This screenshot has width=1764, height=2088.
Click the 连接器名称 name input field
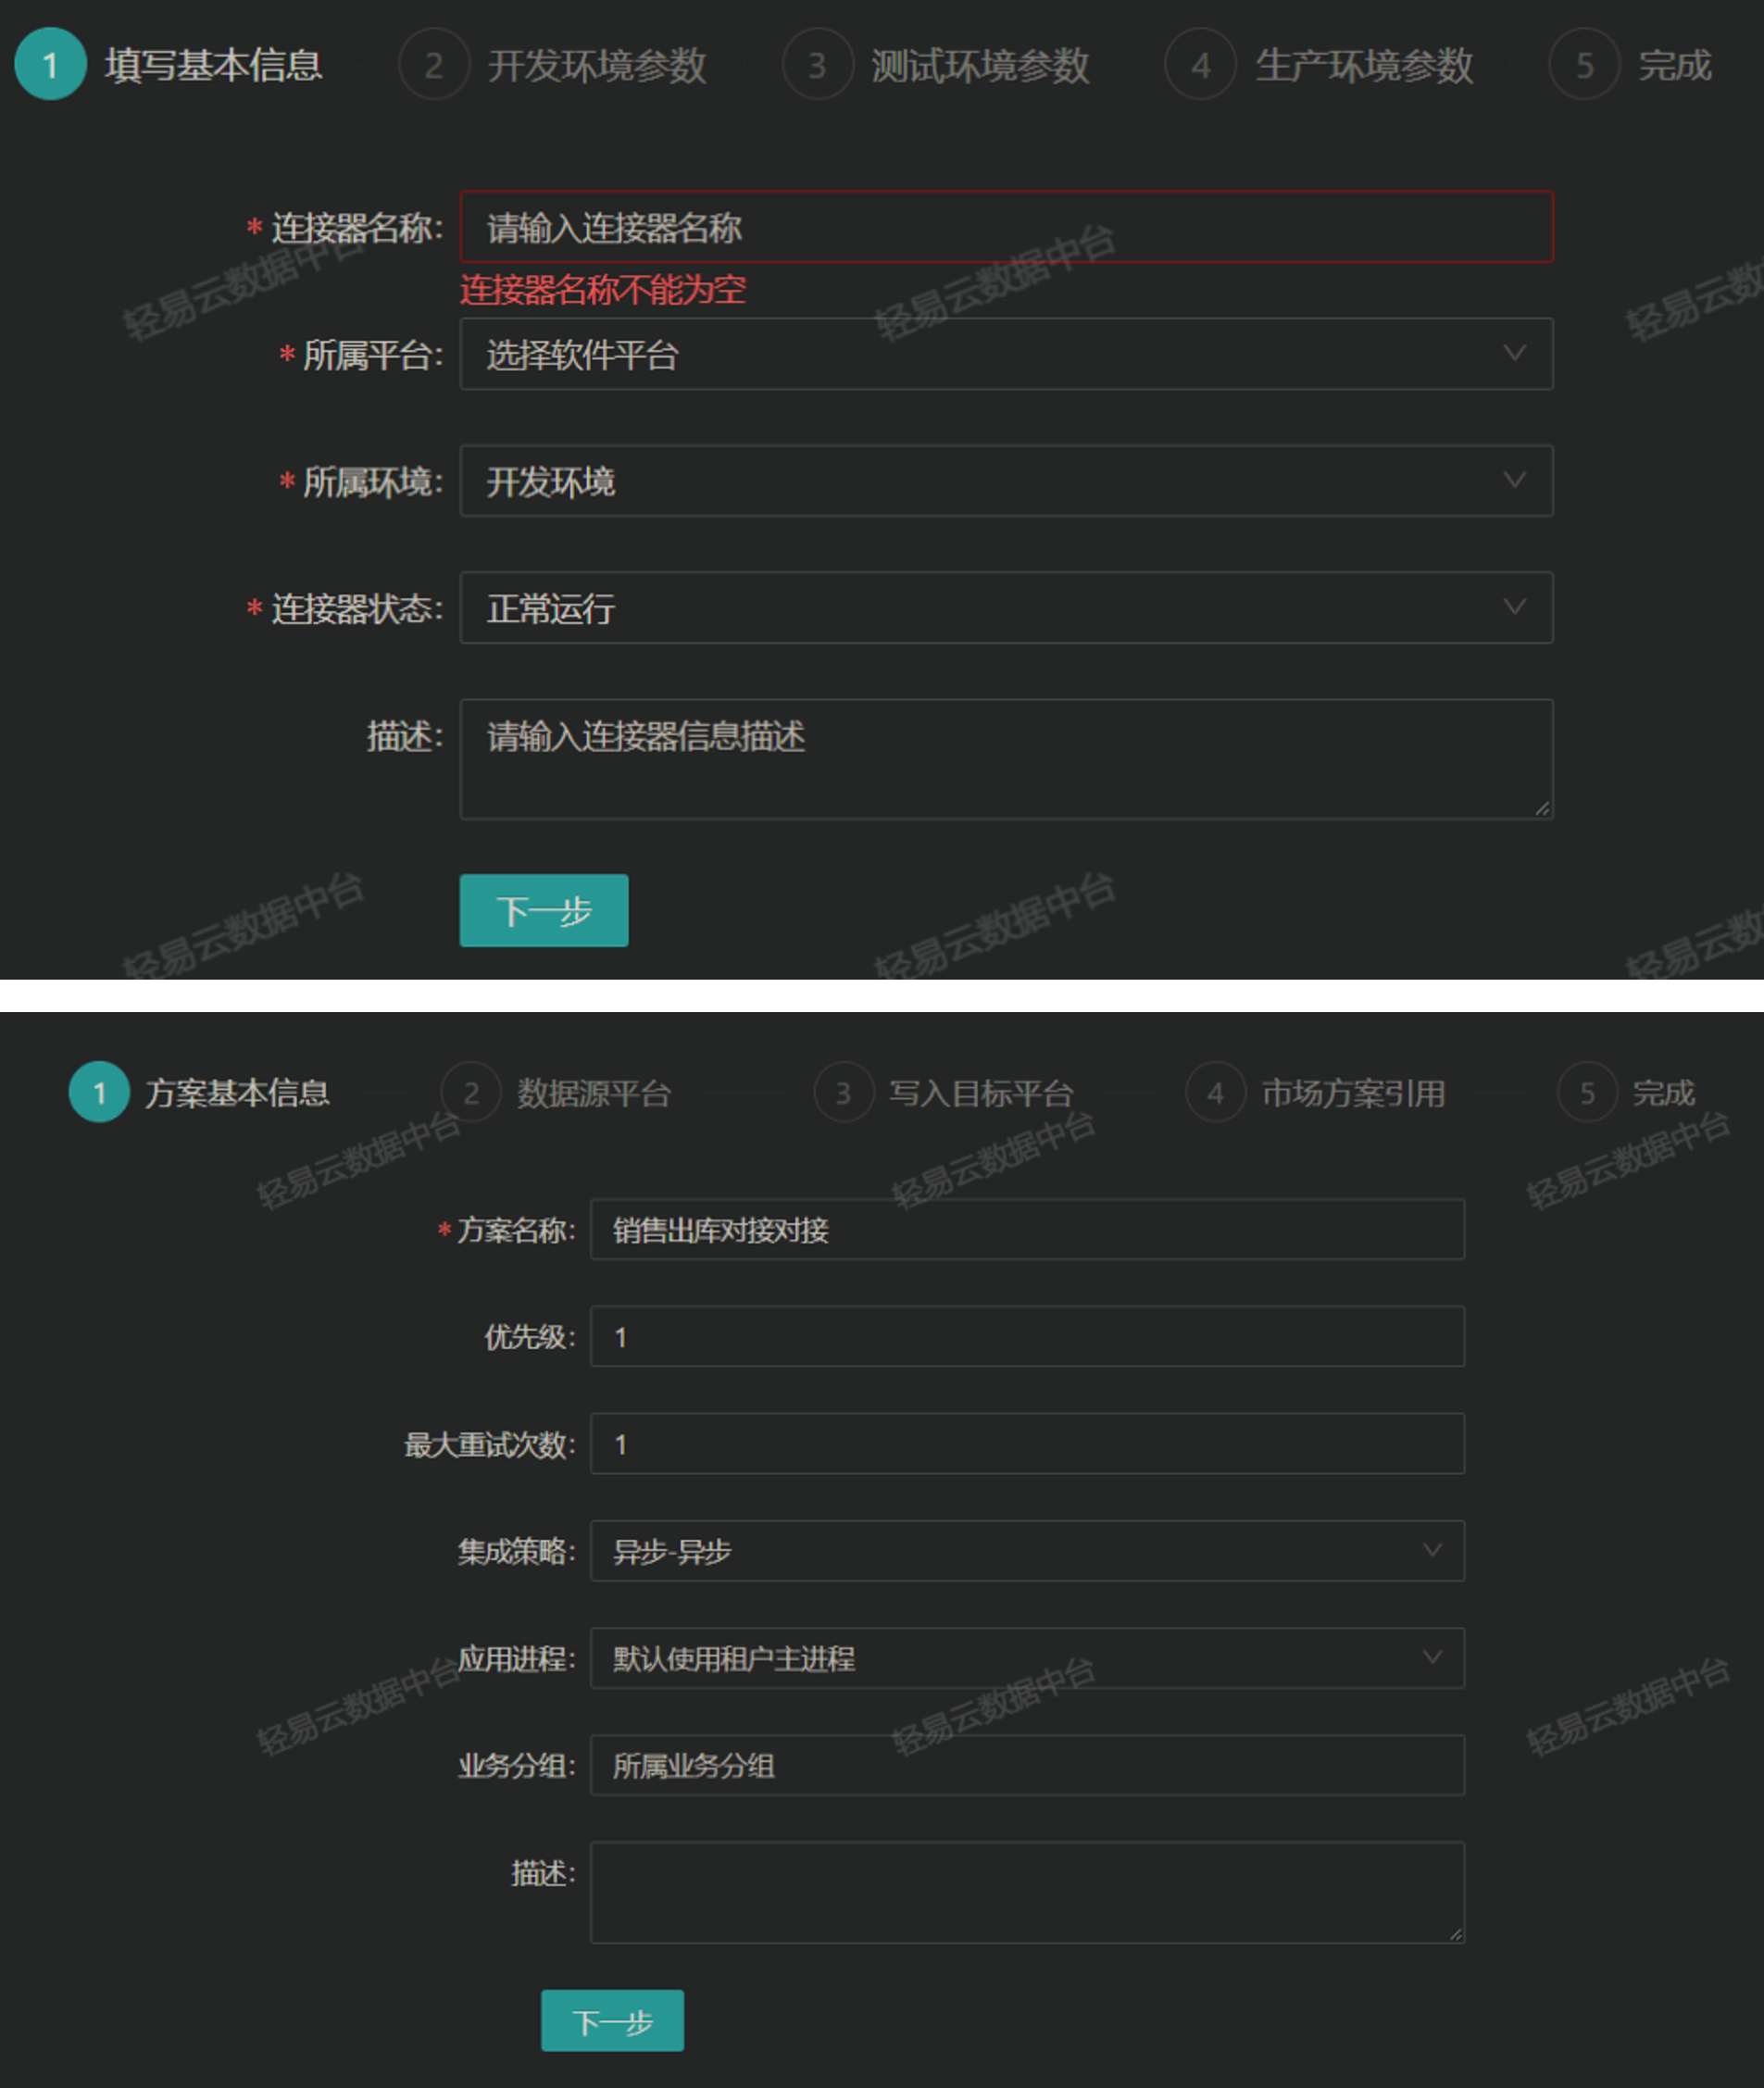[1005, 228]
